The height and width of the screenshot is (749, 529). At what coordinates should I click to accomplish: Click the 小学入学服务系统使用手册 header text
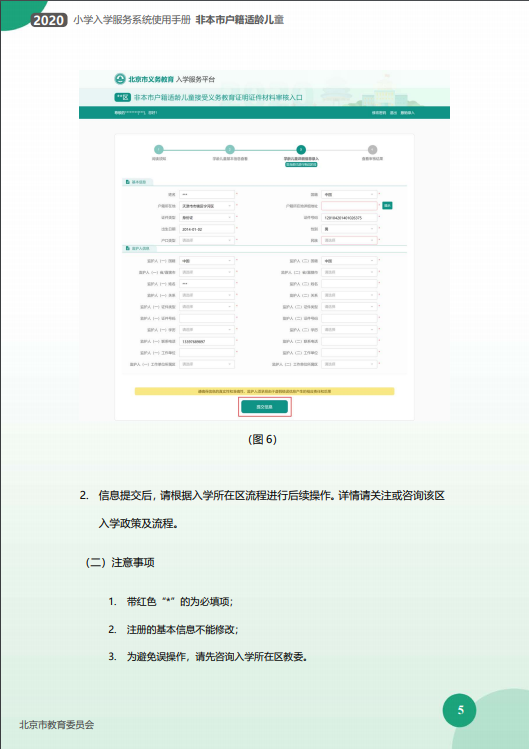[x=132, y=20]
